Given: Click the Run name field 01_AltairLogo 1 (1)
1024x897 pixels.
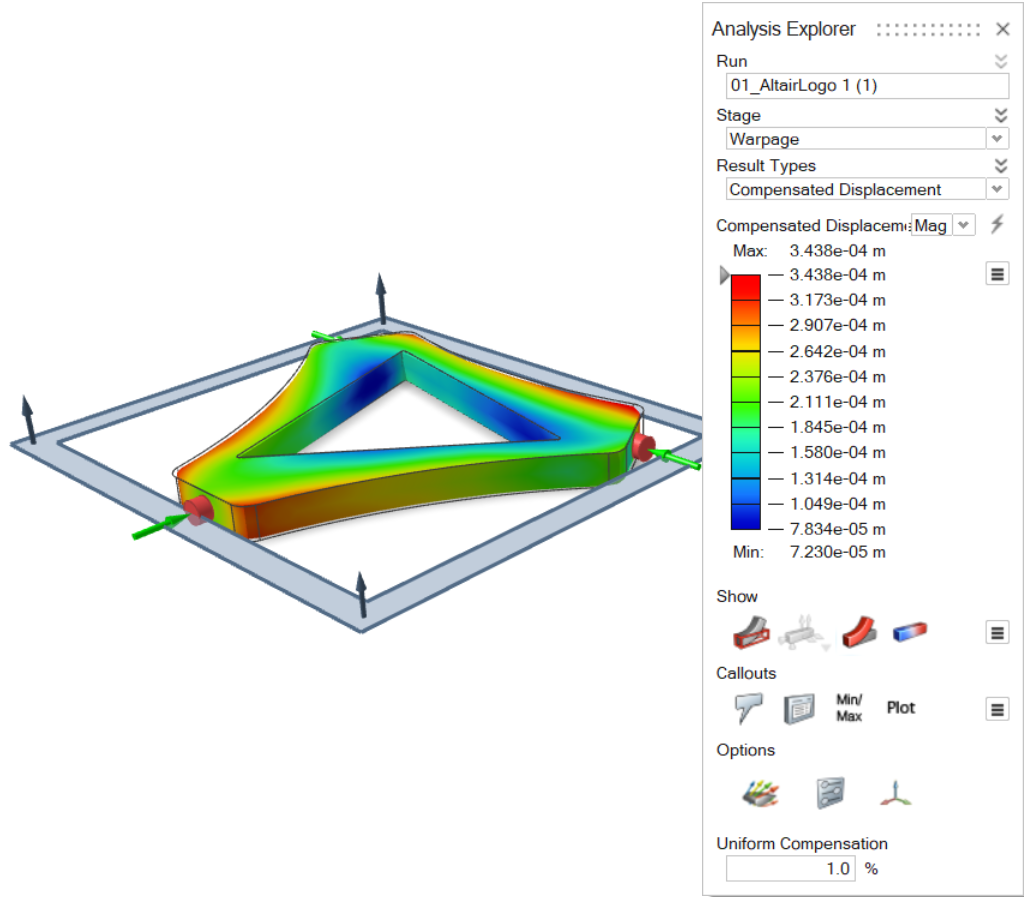Looking at the screenshot, I should click(x=867, y=86).
